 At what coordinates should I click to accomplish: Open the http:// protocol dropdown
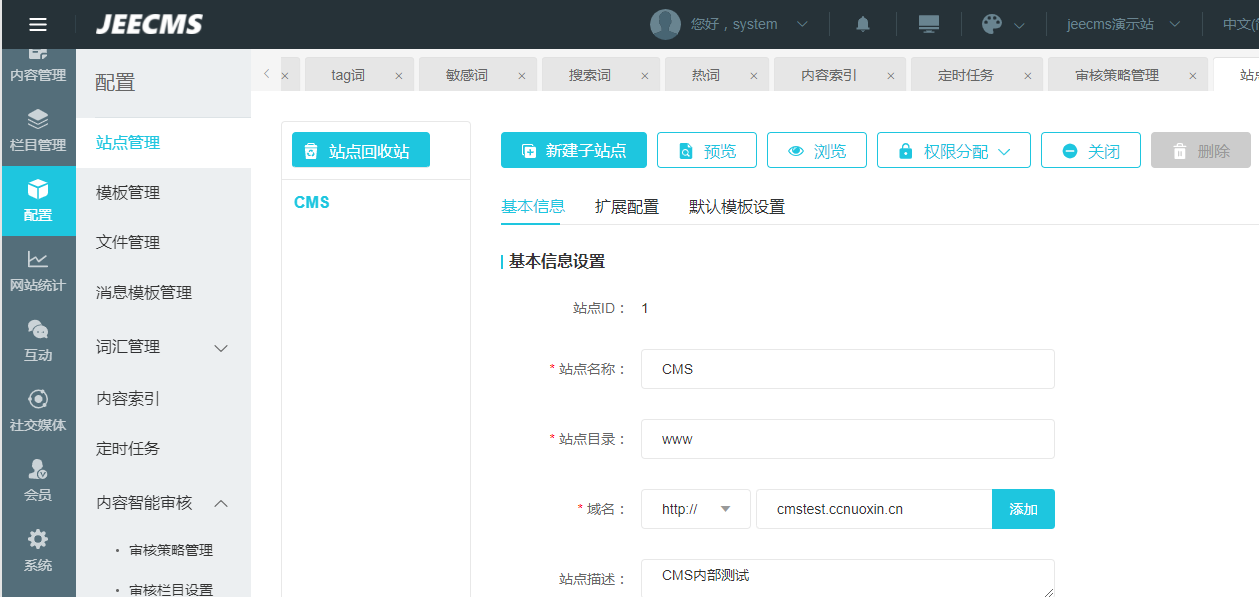click(696, 509)
